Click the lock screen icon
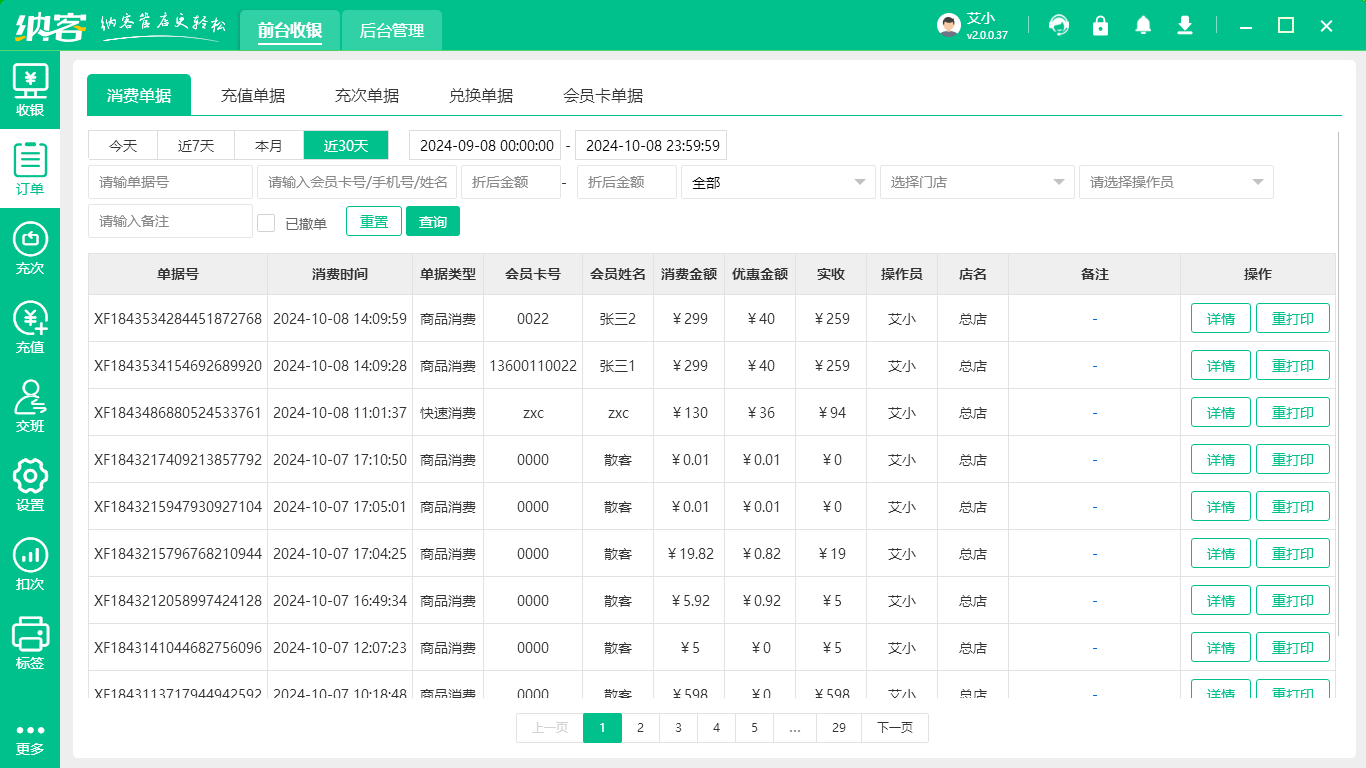The width and height of the screenshot is (1366, 768). [1101, 25]
